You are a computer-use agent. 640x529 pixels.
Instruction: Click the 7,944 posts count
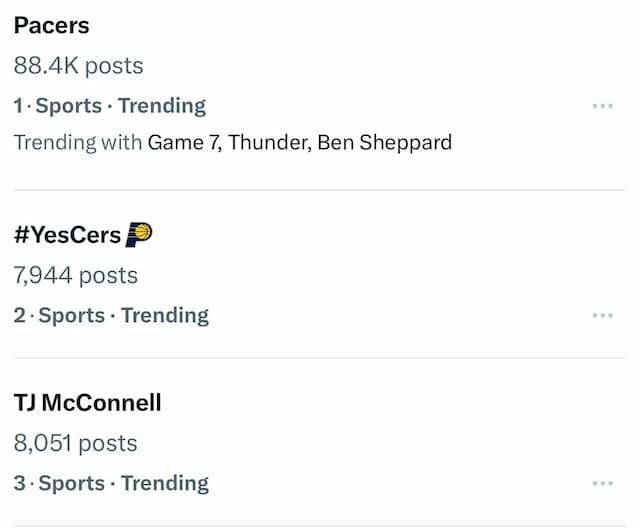pyautogui.click(x=76, y=276)
